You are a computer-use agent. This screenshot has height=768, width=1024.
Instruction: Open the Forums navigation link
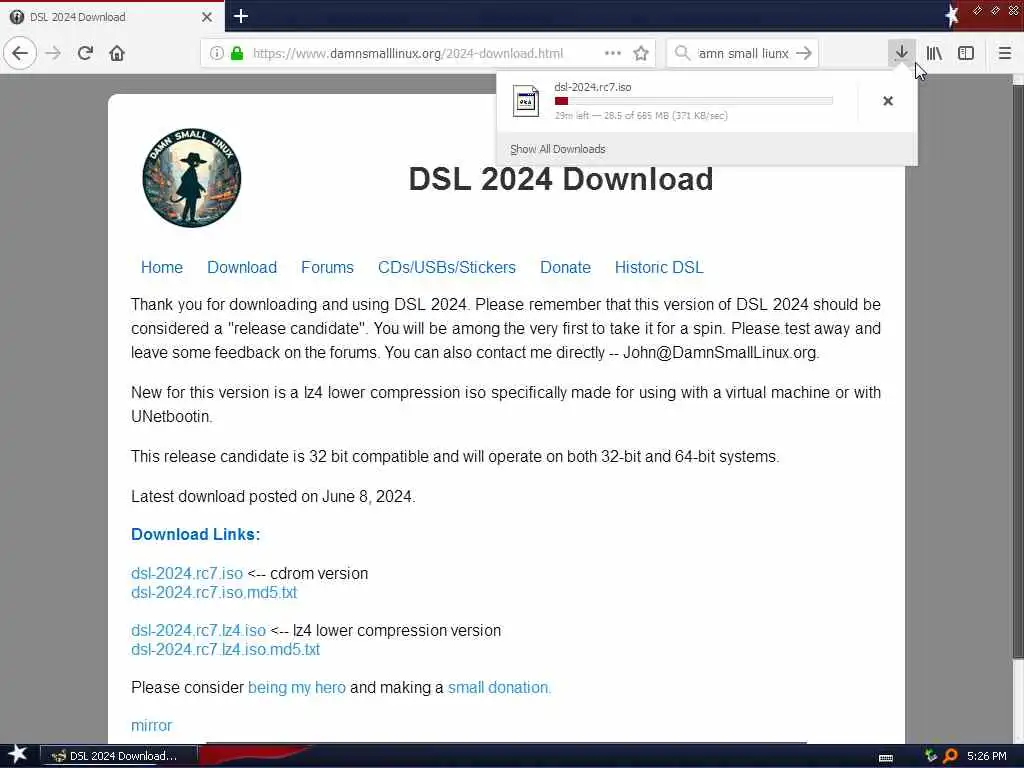[x=327, y=267]
